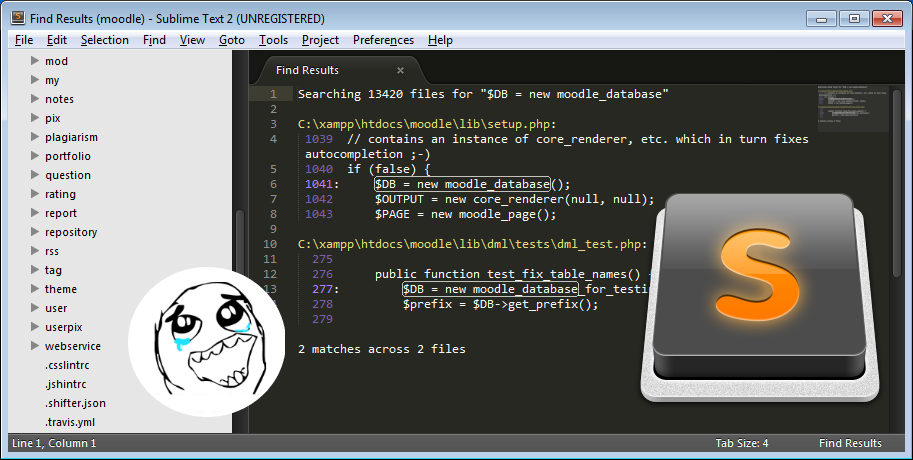The height and width of the screenshot is (460, 913).
Task: Click gutter line number 10
Action: [x=270, y=244]
